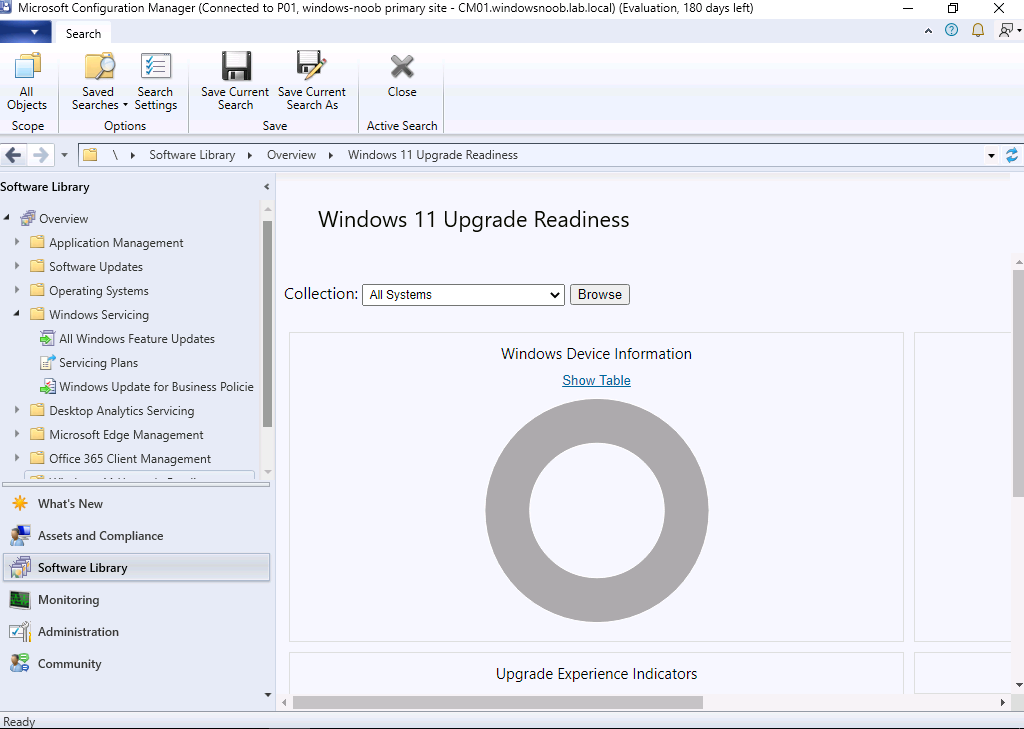Click the horizontal scrollbar right arrow
Image resolution: width=1024 pixels, height=729 pixels.
[x=1002, y=703]
